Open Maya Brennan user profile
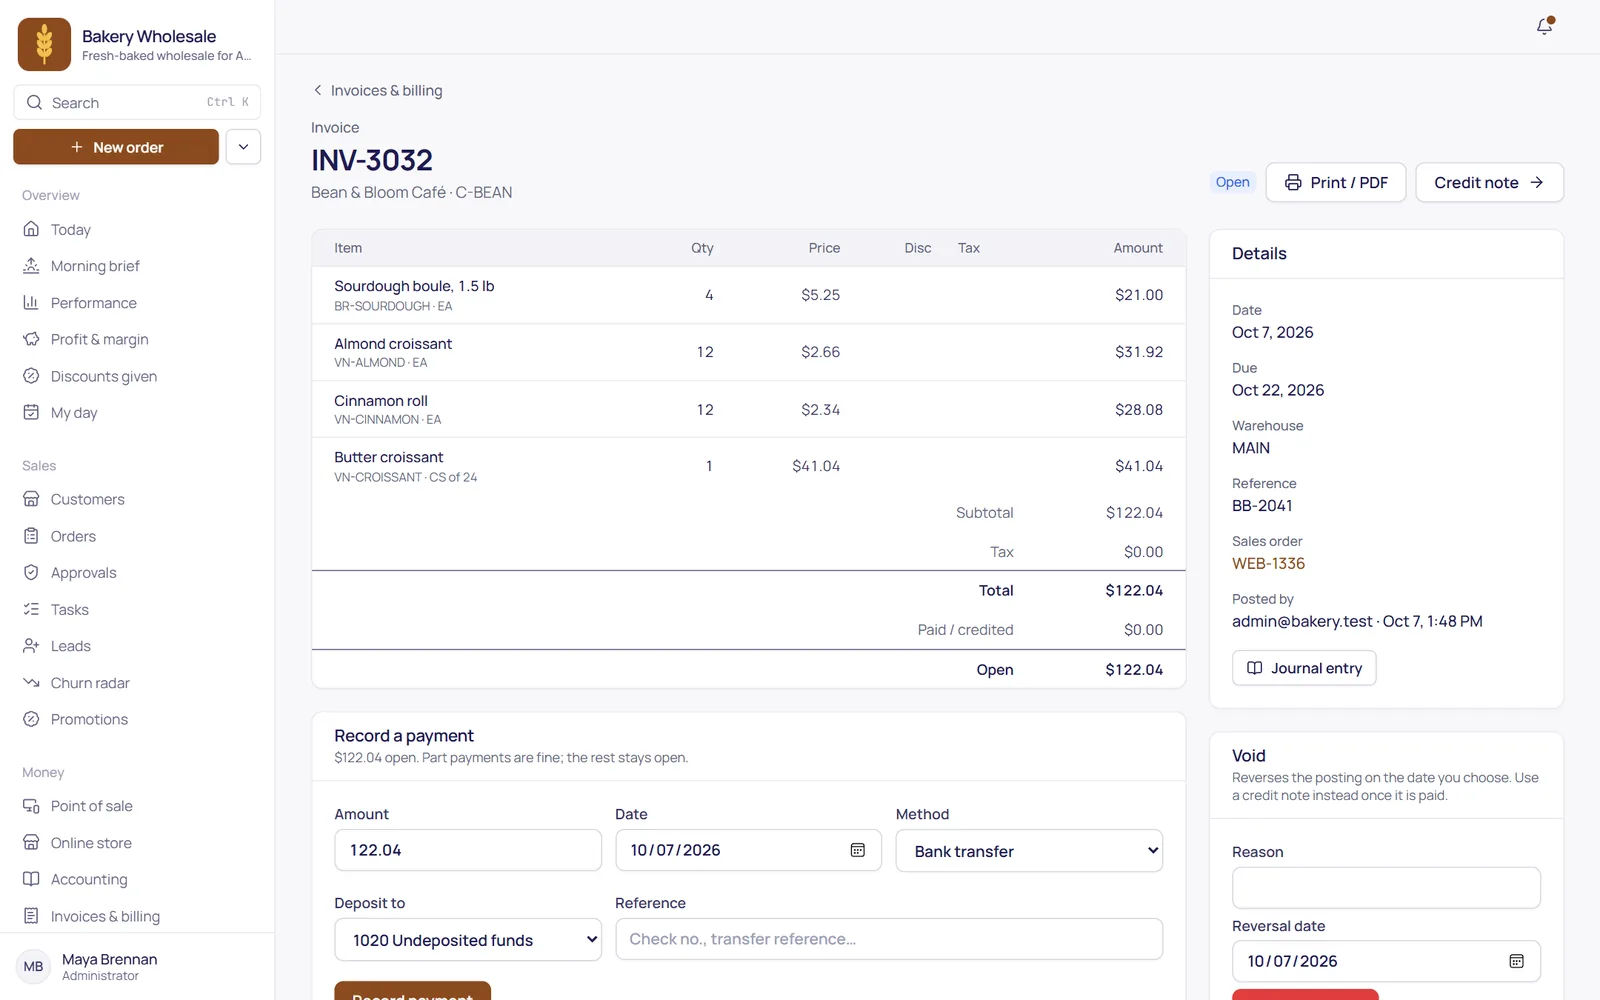 137,967
